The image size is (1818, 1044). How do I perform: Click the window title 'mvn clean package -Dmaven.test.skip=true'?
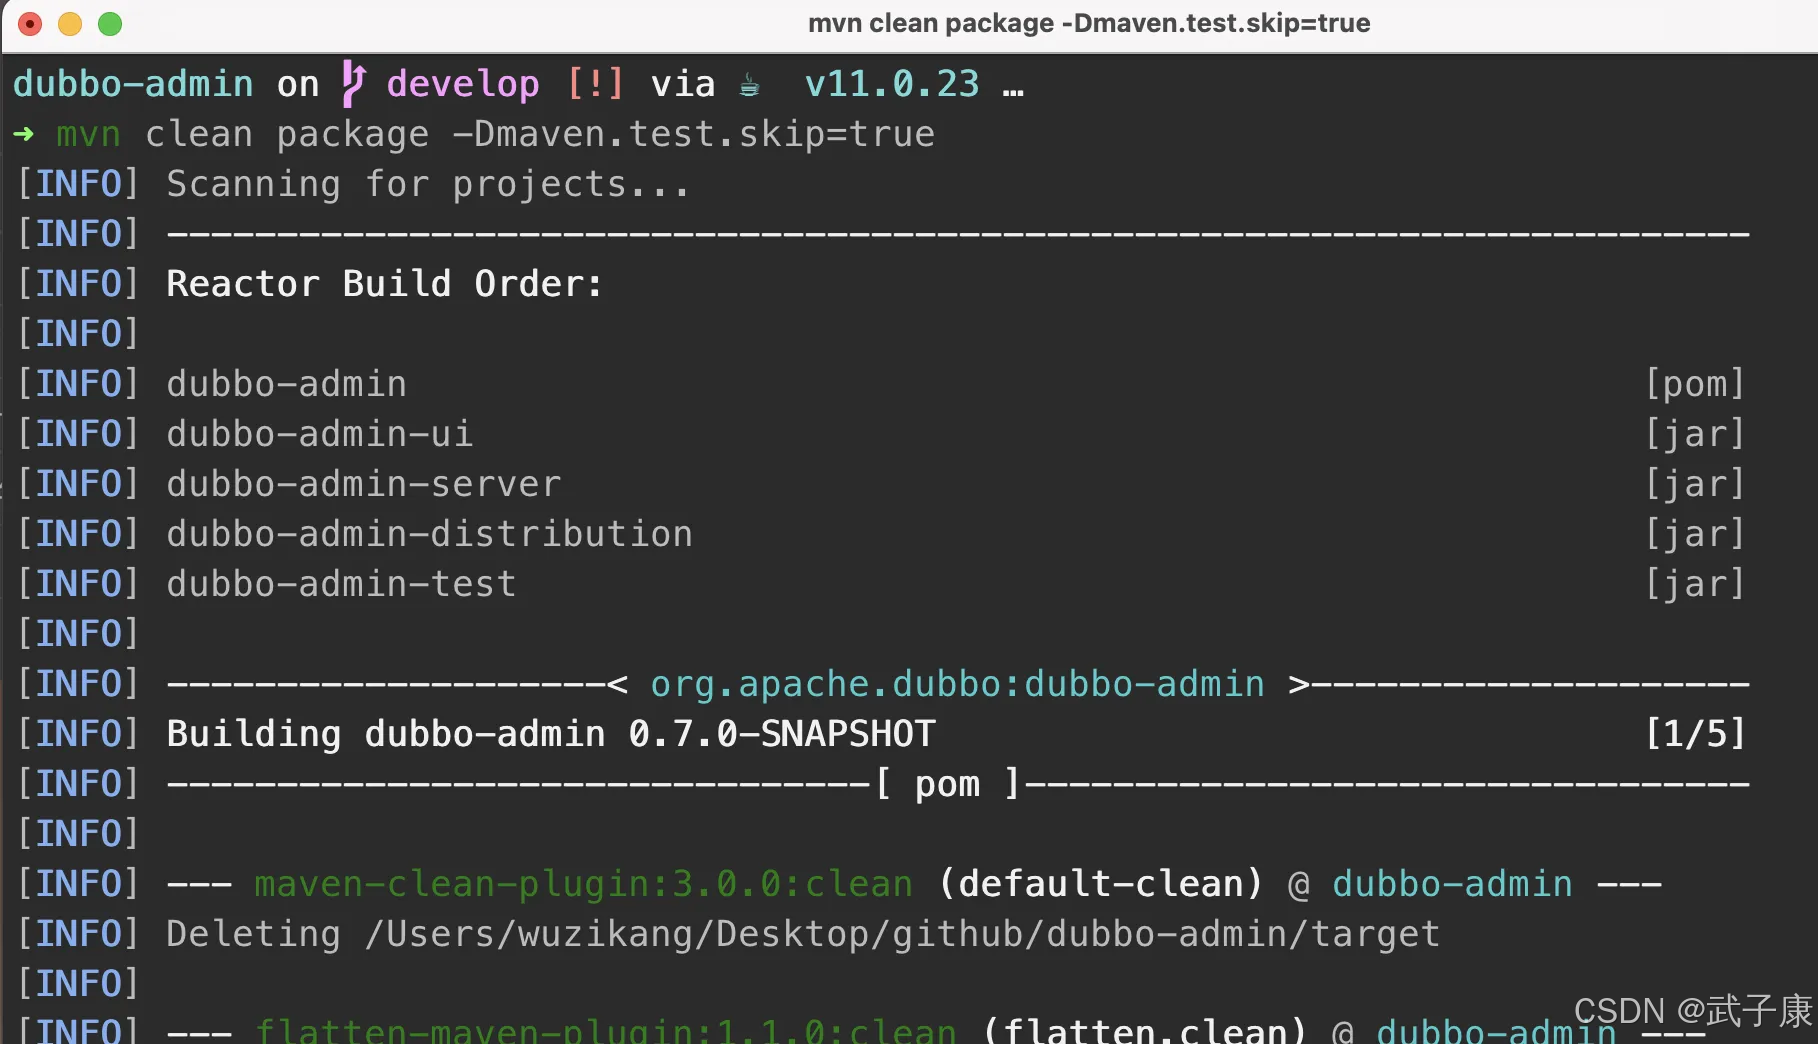(1089, 23)
